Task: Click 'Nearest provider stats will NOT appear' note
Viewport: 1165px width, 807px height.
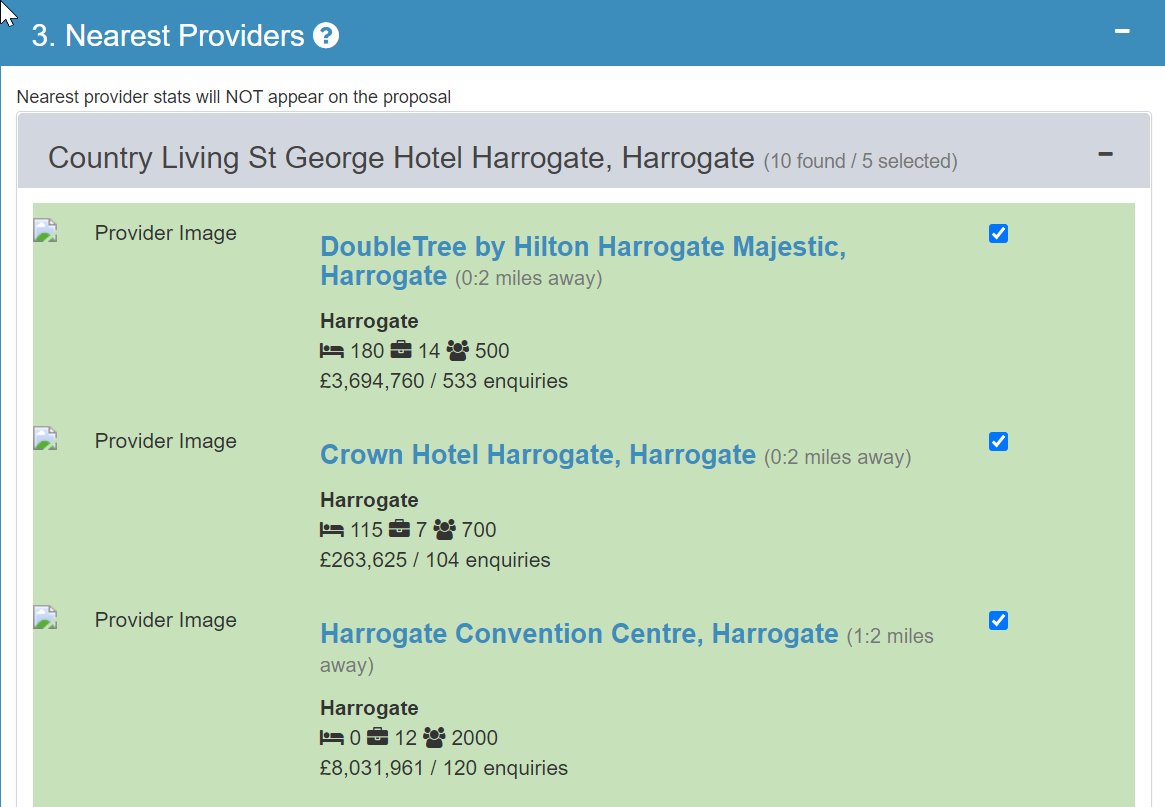Action: [x=233, y=97]
